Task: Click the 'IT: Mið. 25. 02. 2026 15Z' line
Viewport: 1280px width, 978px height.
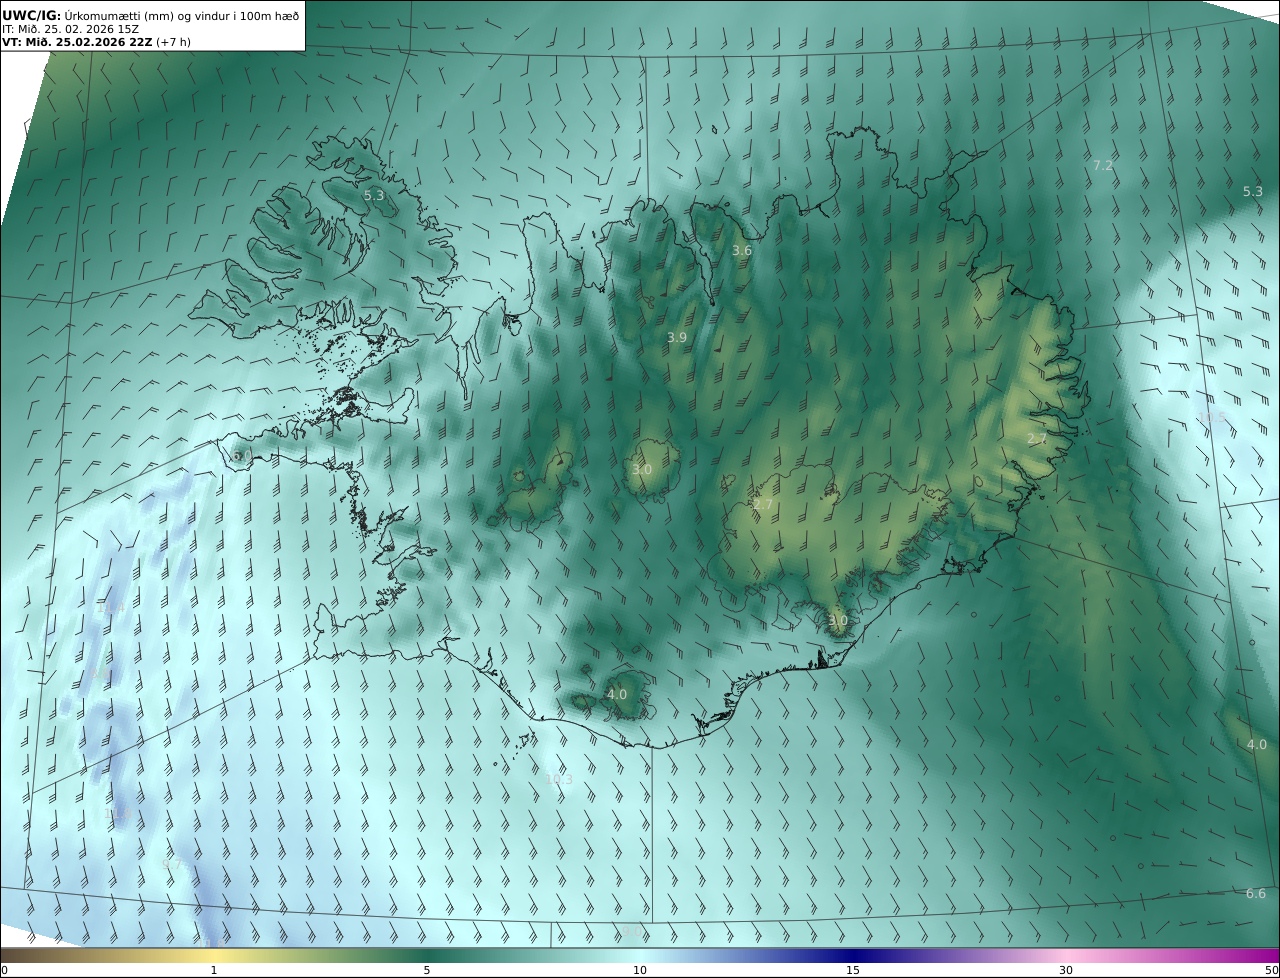Action: 71,29
